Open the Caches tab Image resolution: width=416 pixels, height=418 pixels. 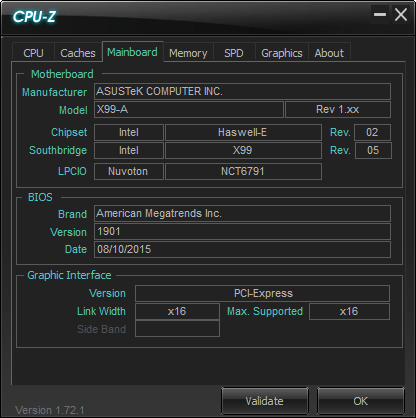tap(78, 52)
